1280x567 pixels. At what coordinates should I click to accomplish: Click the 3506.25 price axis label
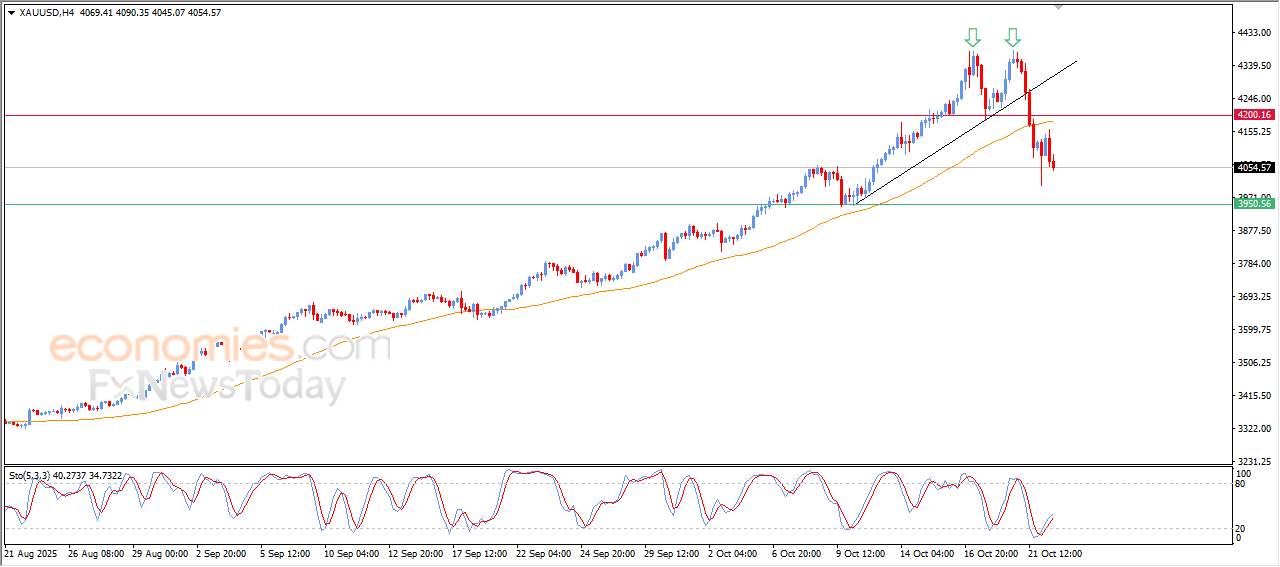1254,363
